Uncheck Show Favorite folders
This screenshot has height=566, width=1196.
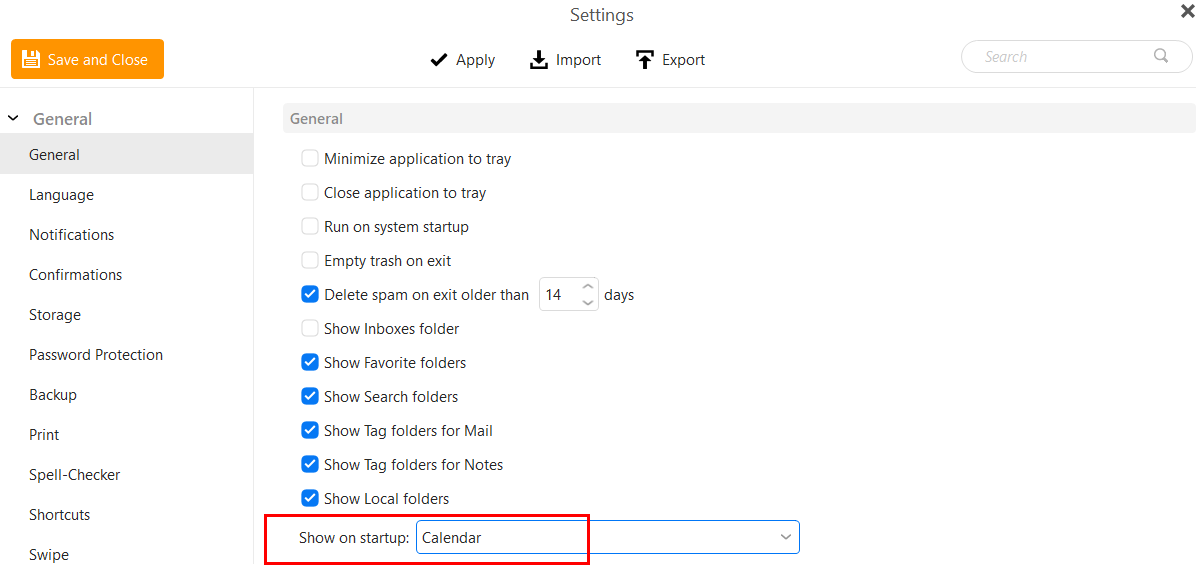tap(310, 362)
